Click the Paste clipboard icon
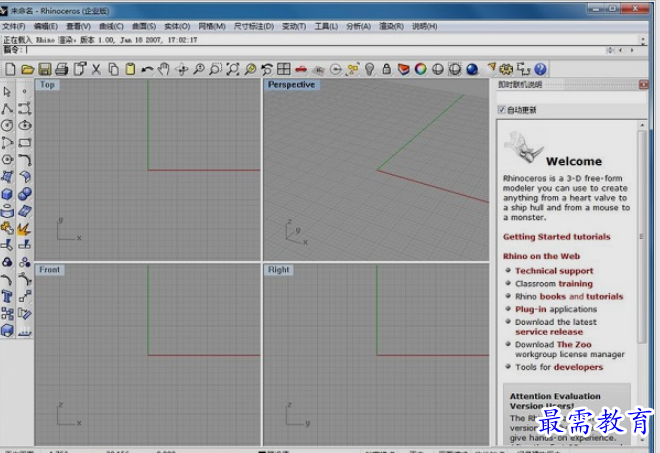Viewport: 660px width, 453px height. (x=130, y=69)
